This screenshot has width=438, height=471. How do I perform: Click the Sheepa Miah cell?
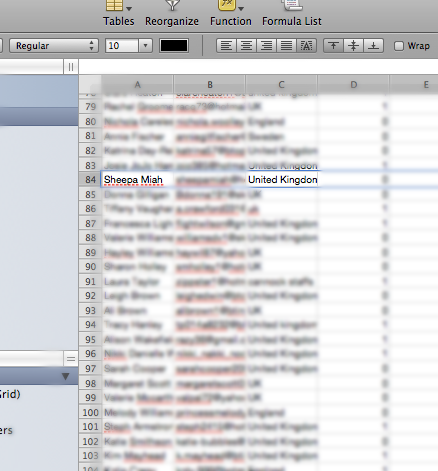click(137, 180)
